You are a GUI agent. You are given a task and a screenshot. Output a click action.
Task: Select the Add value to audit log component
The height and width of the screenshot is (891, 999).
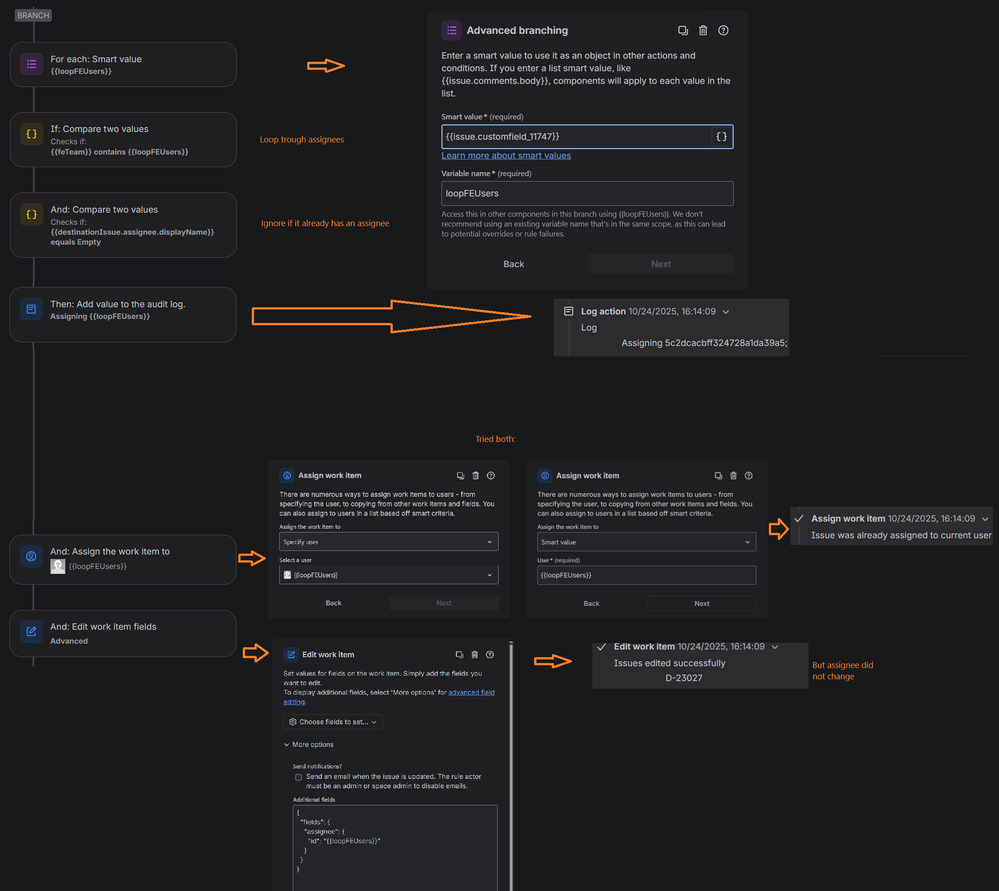[x=123, y=314]
